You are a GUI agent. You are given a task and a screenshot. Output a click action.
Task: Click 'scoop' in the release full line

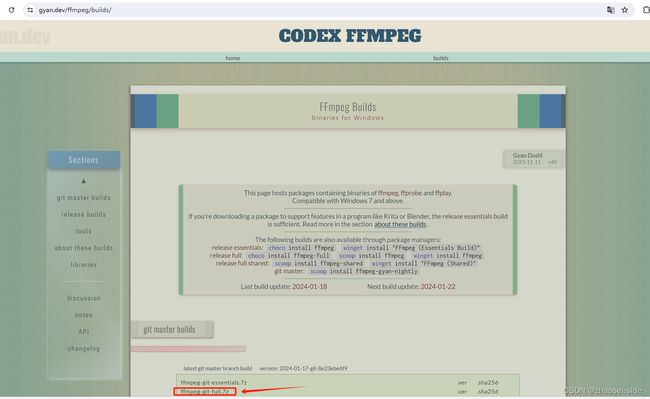tap(347, 256)
